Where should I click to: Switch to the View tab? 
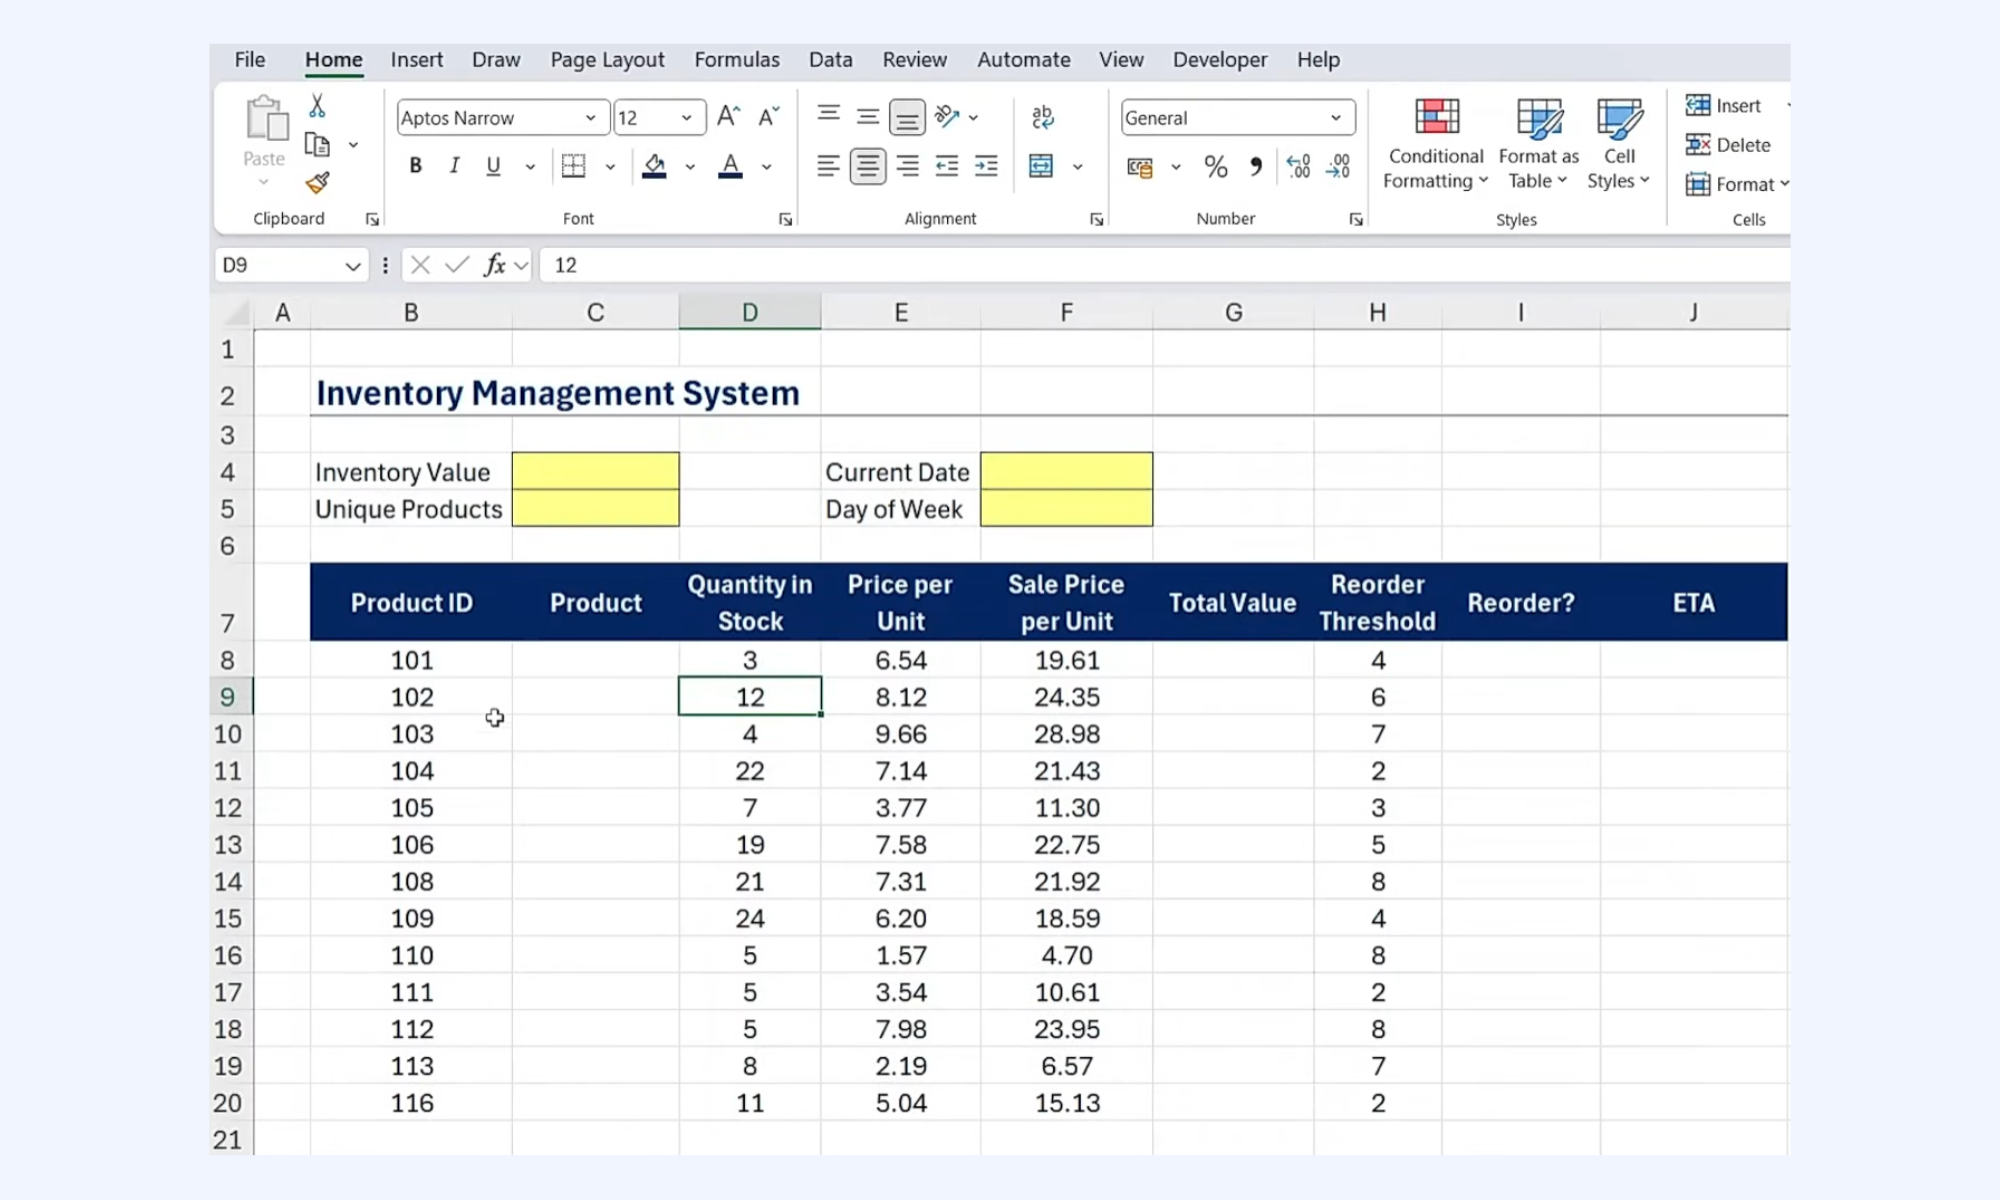tap(1121, 60)
